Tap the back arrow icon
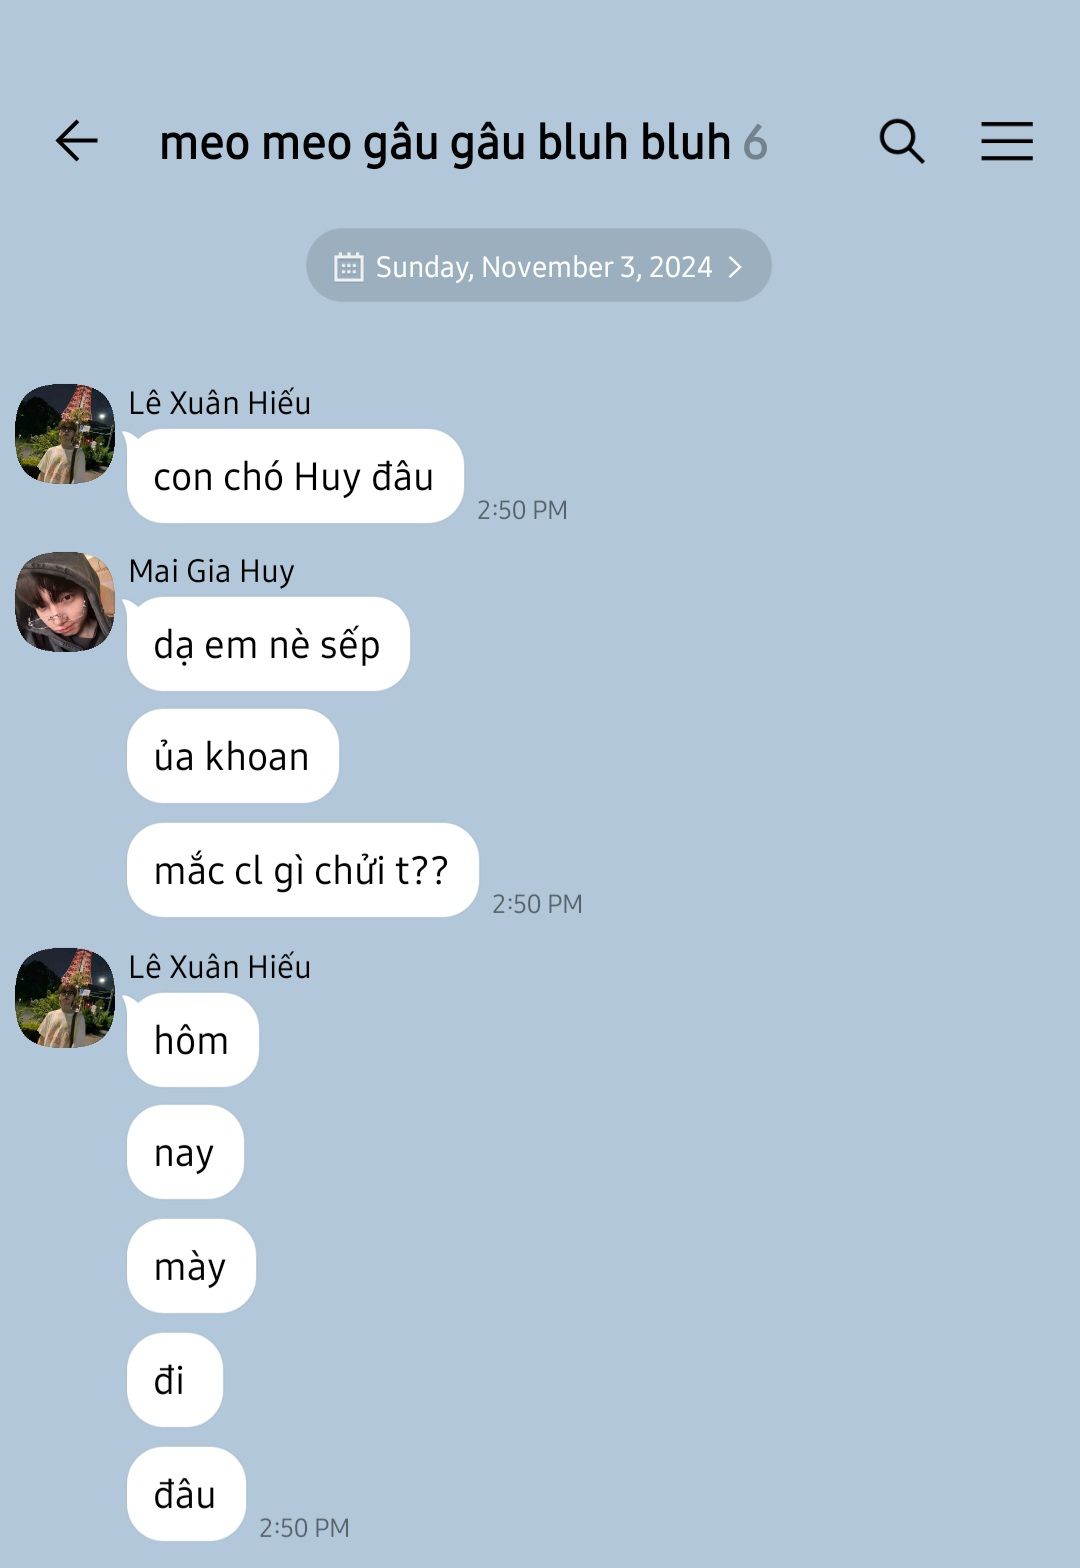The width and height of the screenshot is (1080, 1568). (x=76, y=141)
